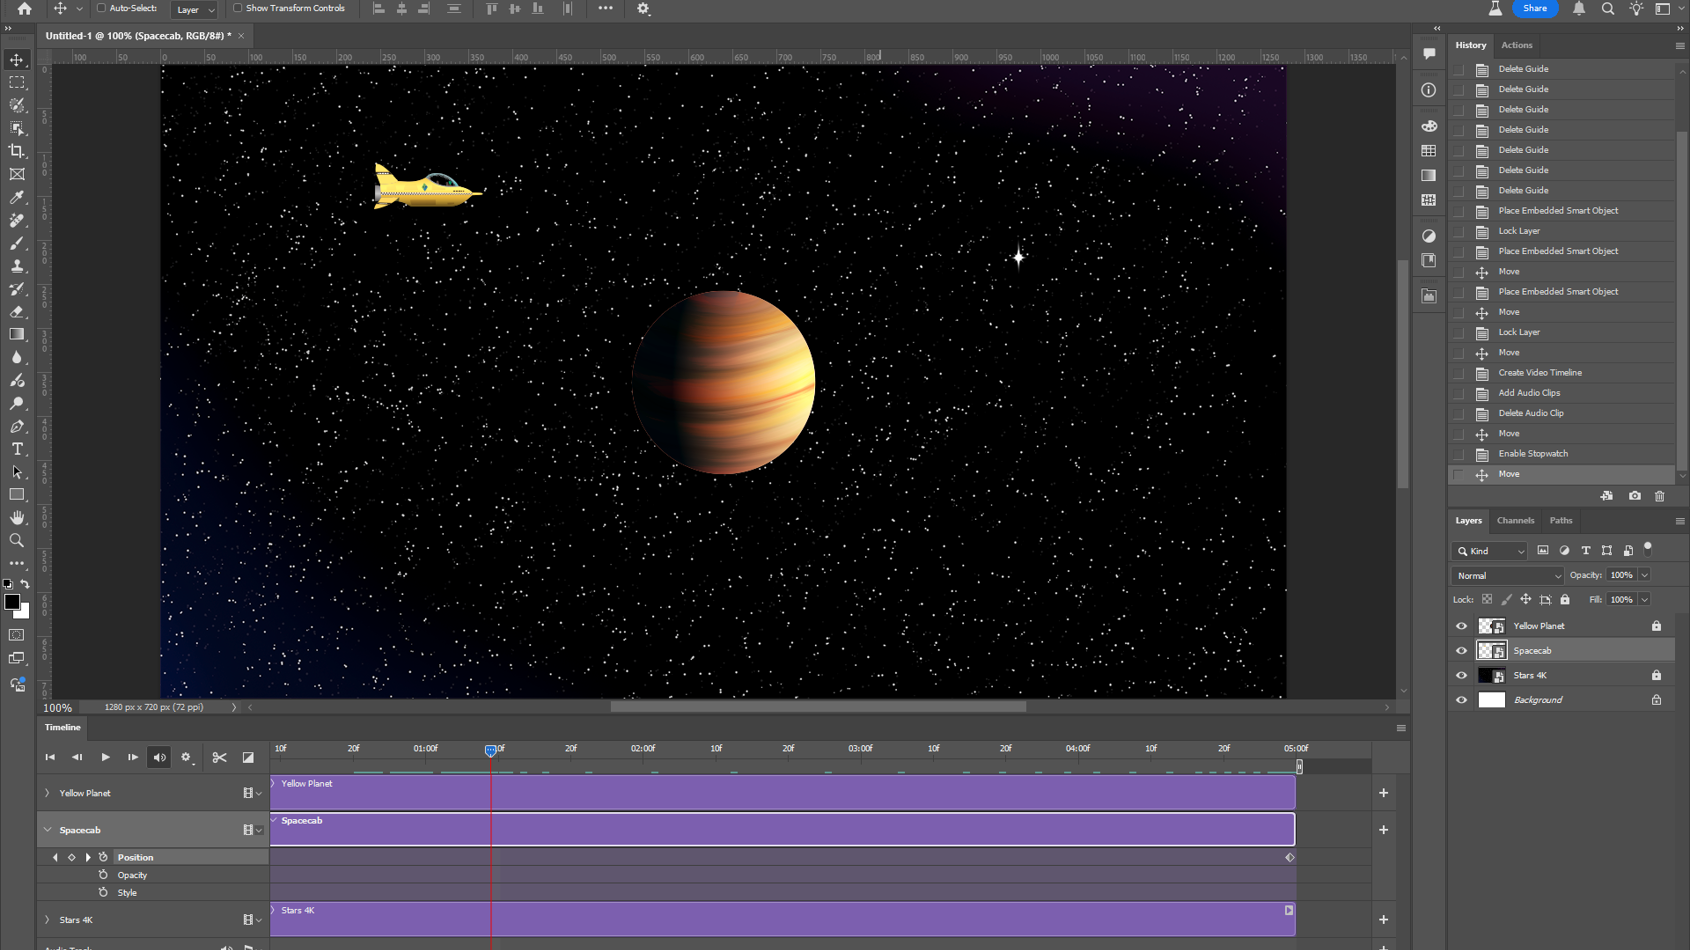Play the timeline animation

coord(105,758)
